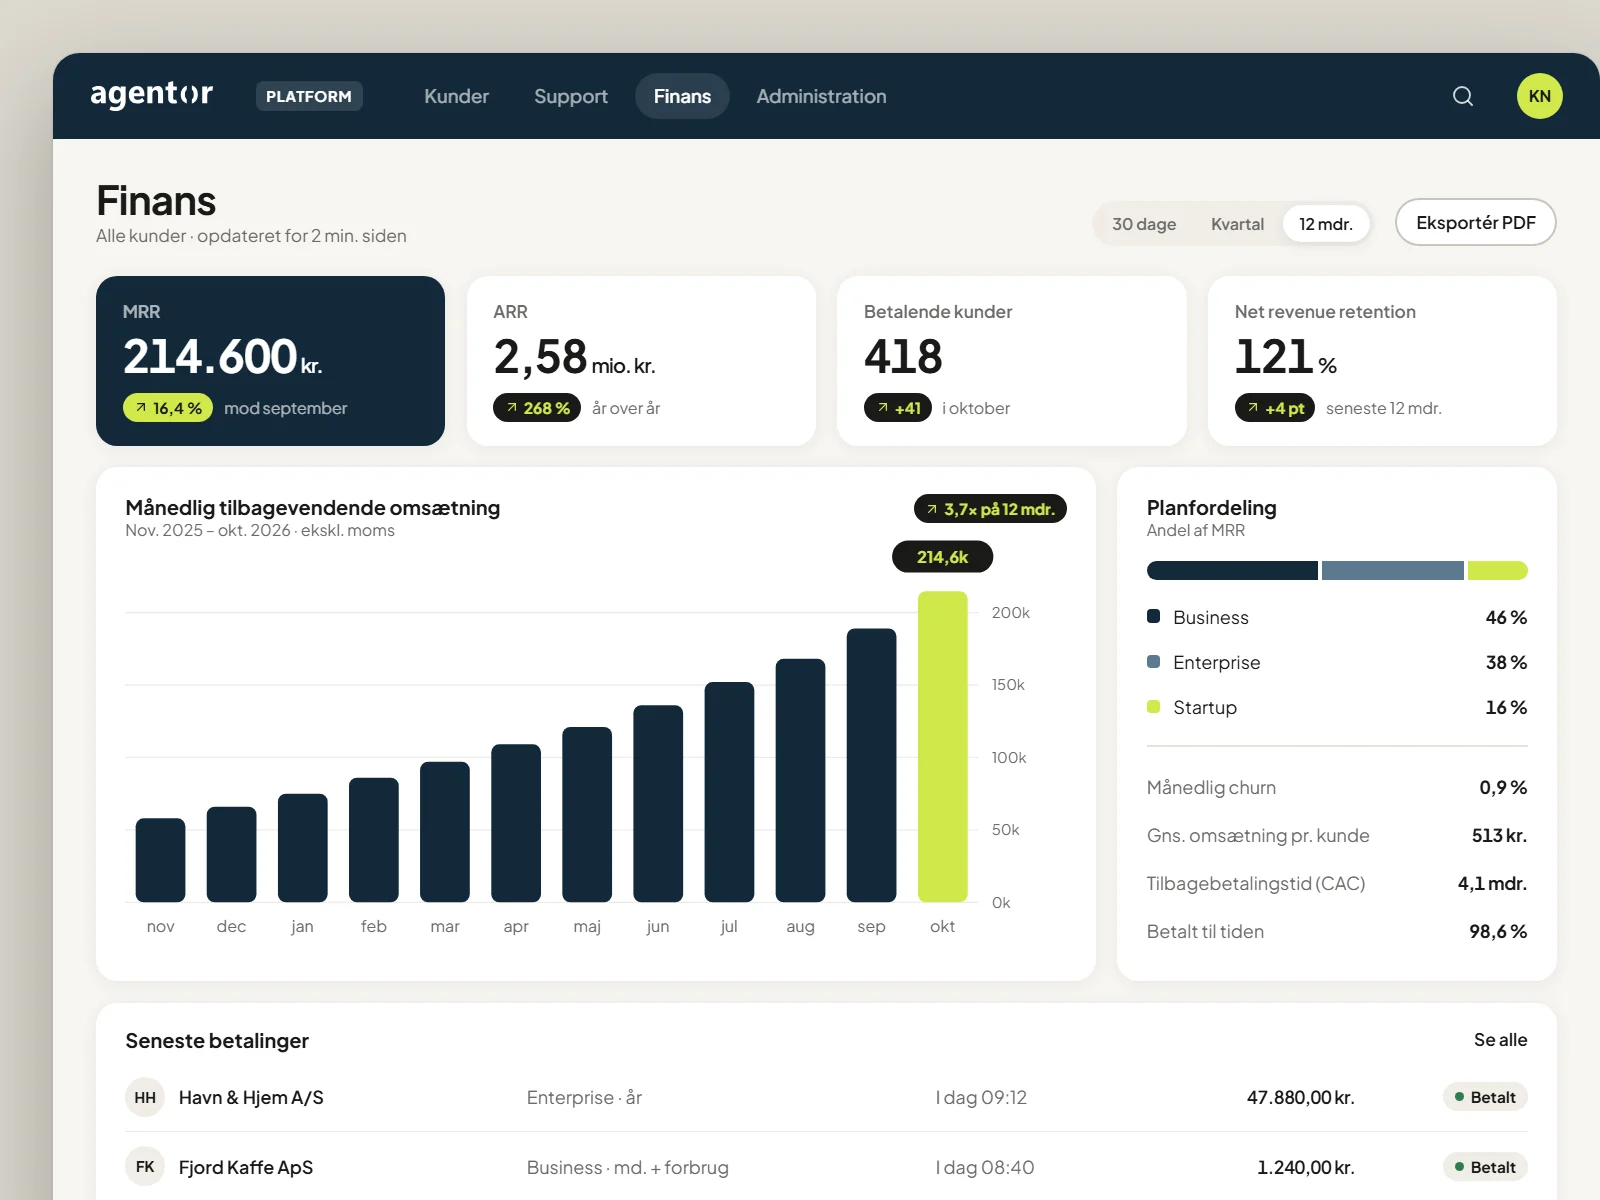Click Betalt status for Fjord Kaffe ApS

[x=1485, y=1167]
